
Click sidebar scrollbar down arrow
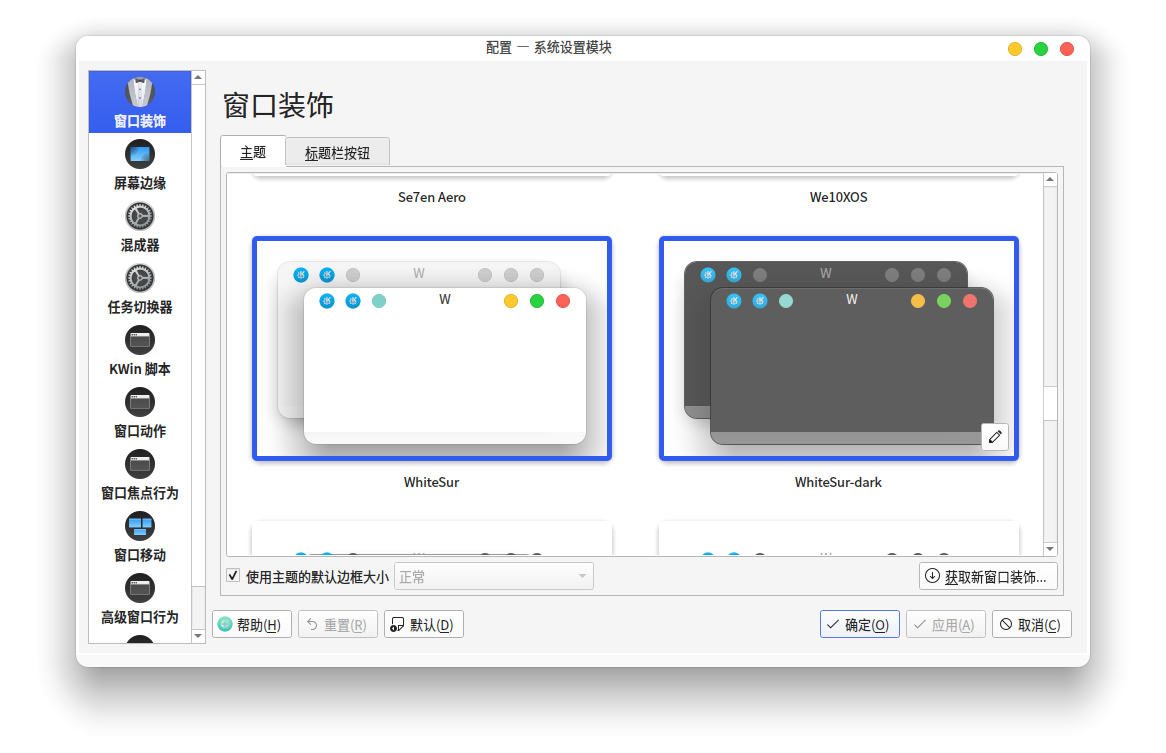click(x=198, y=636)
